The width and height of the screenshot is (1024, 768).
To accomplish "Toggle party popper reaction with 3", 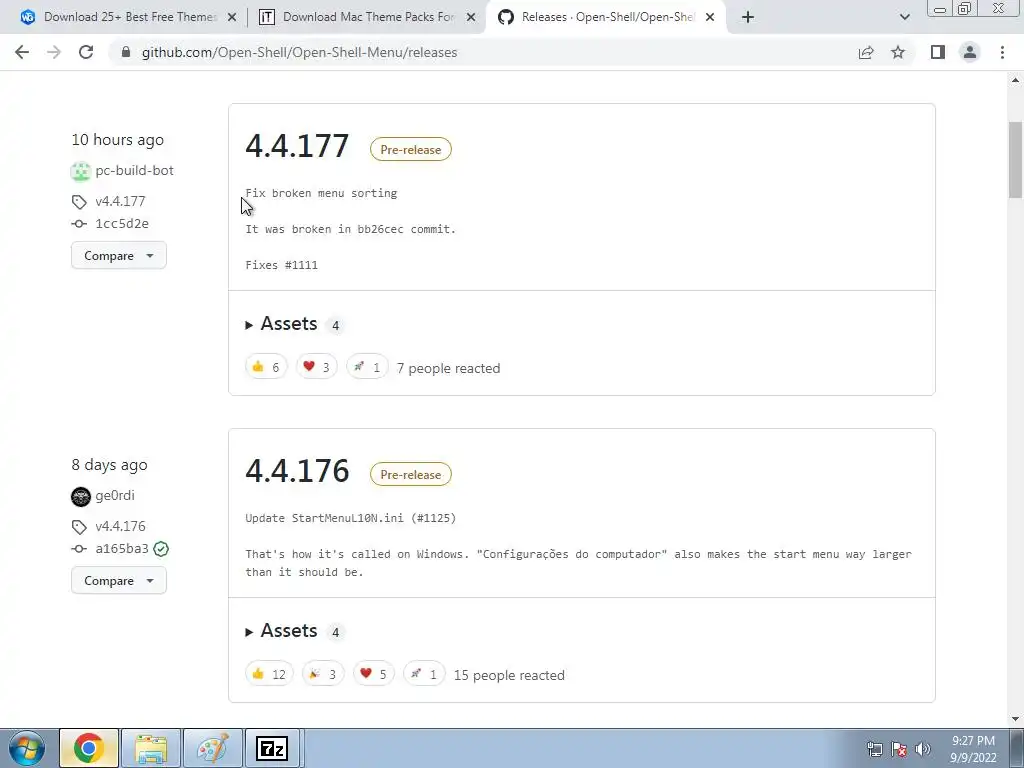I will pos(323,674).
